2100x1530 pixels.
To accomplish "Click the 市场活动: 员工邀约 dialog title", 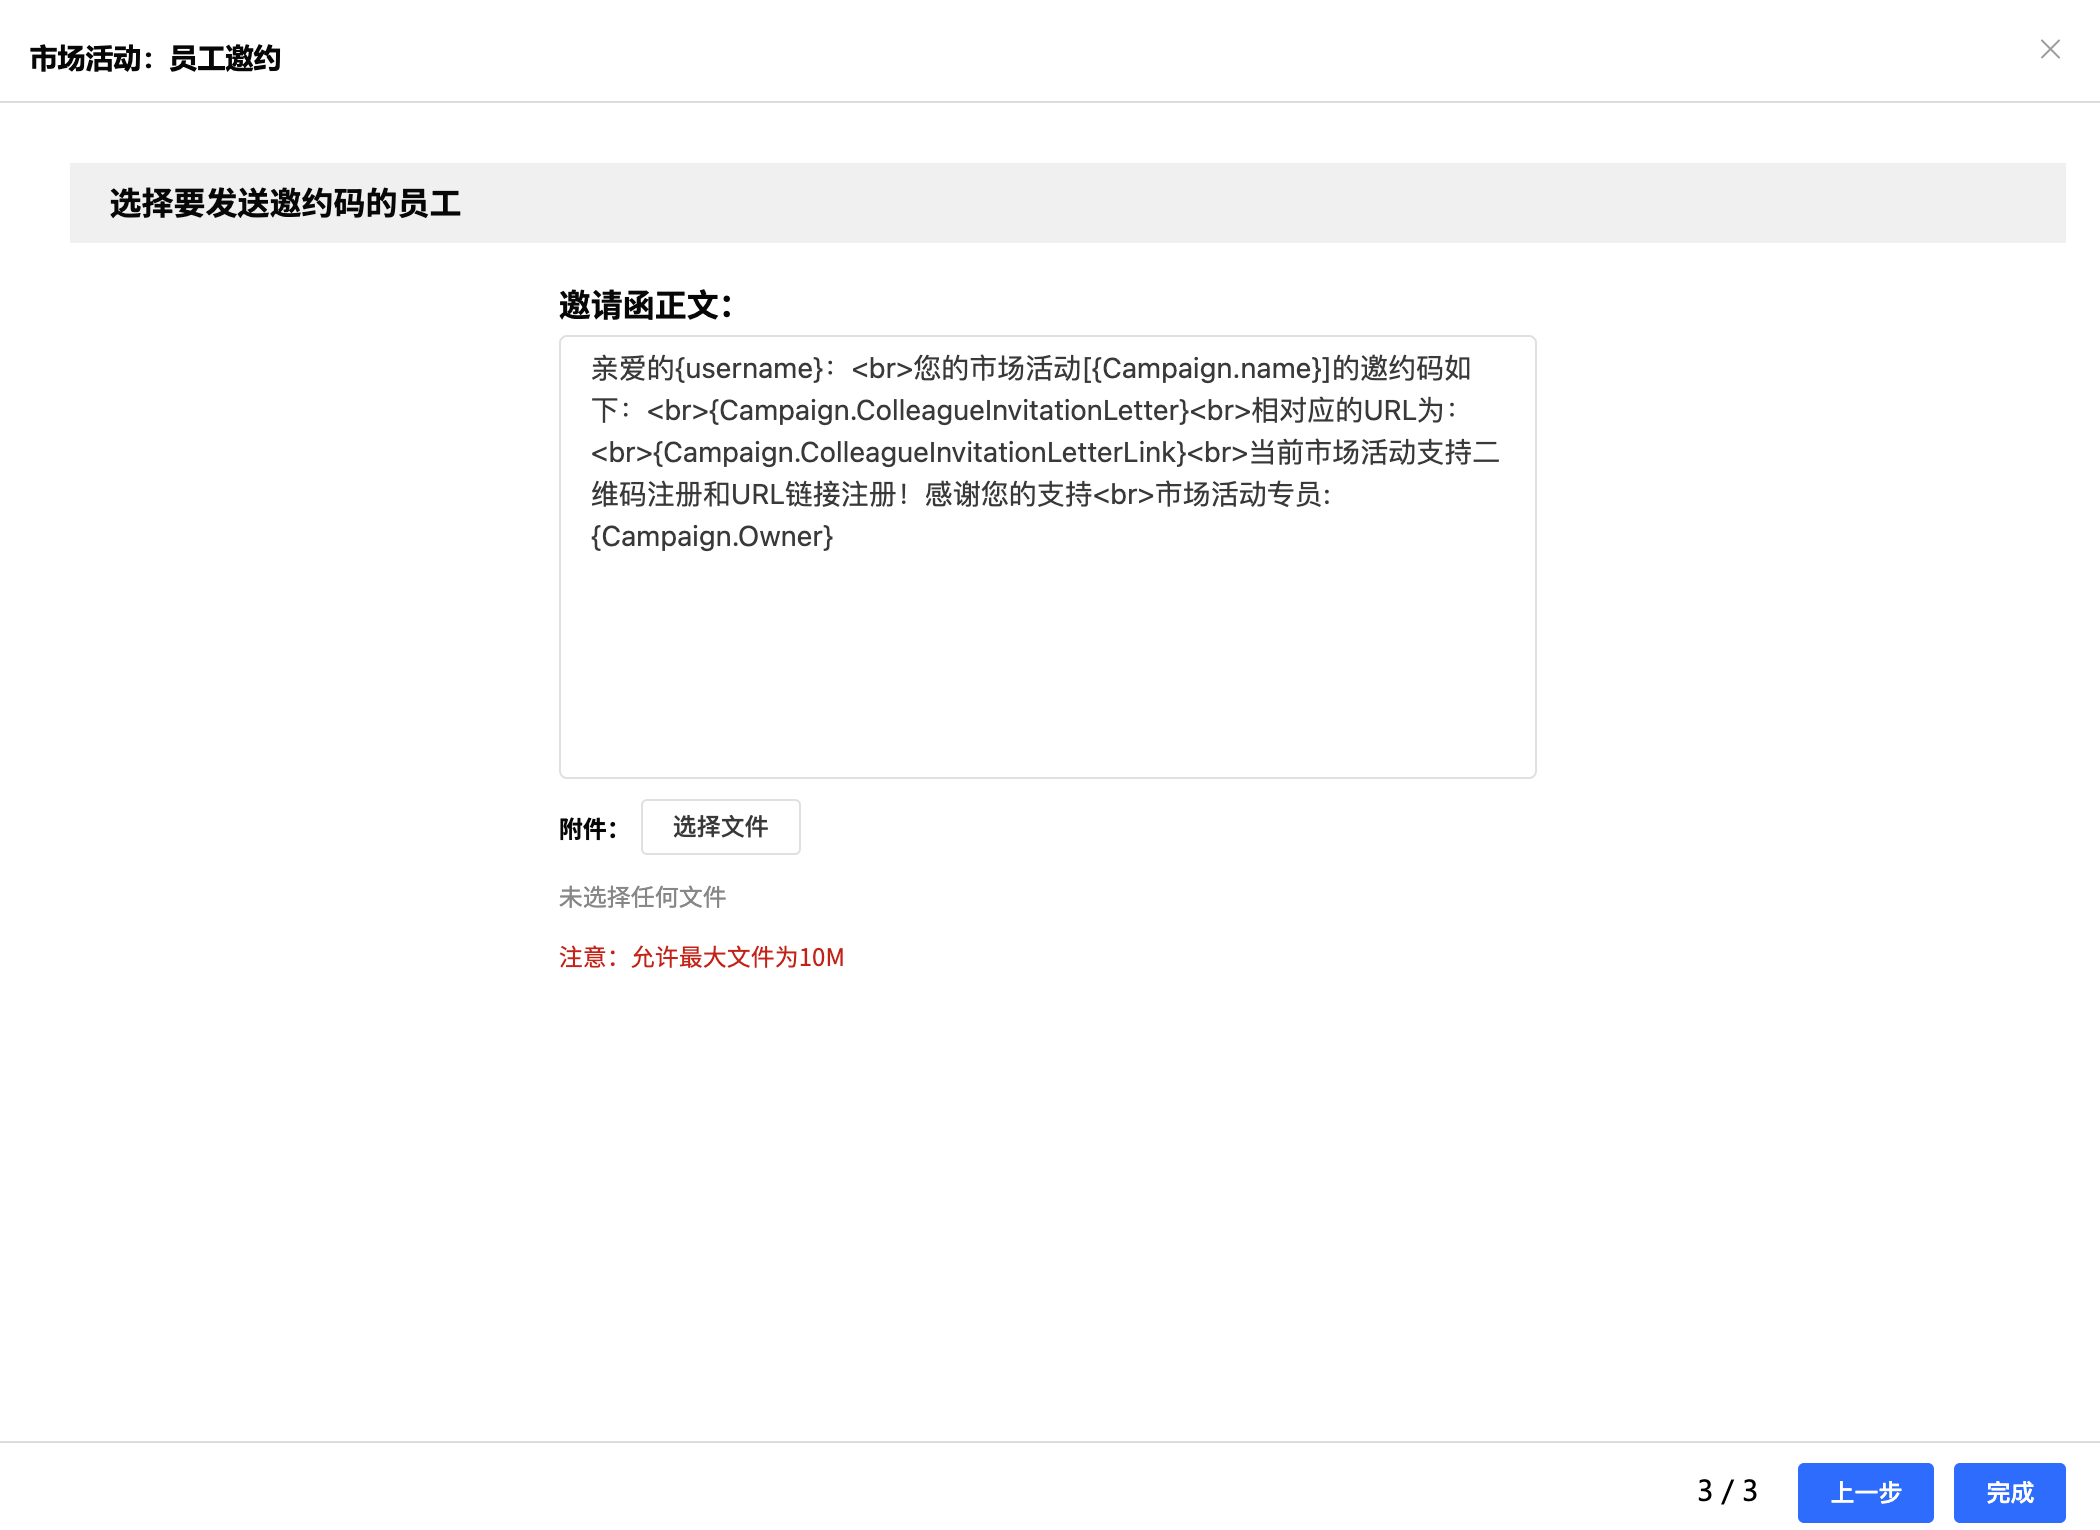I will [155, 59].
